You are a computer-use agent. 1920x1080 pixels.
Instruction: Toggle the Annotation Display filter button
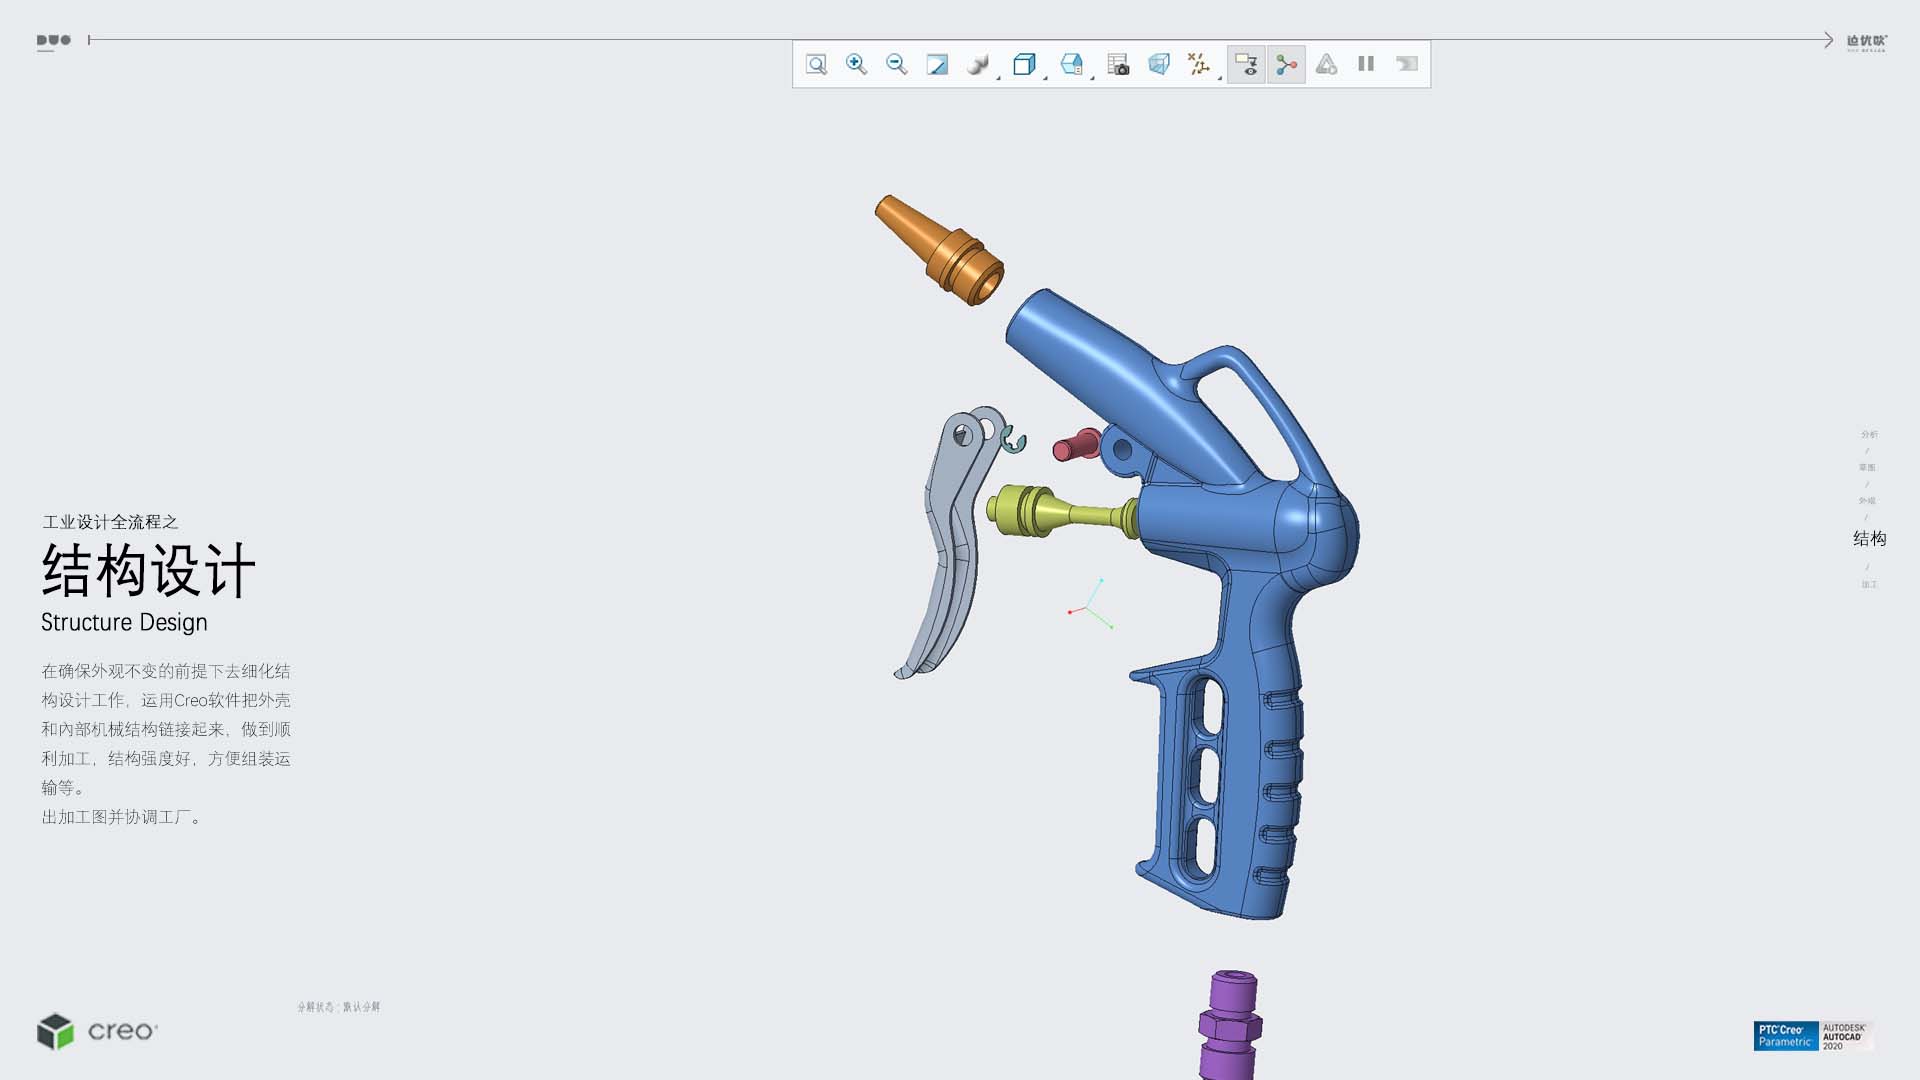[1246, 64]
